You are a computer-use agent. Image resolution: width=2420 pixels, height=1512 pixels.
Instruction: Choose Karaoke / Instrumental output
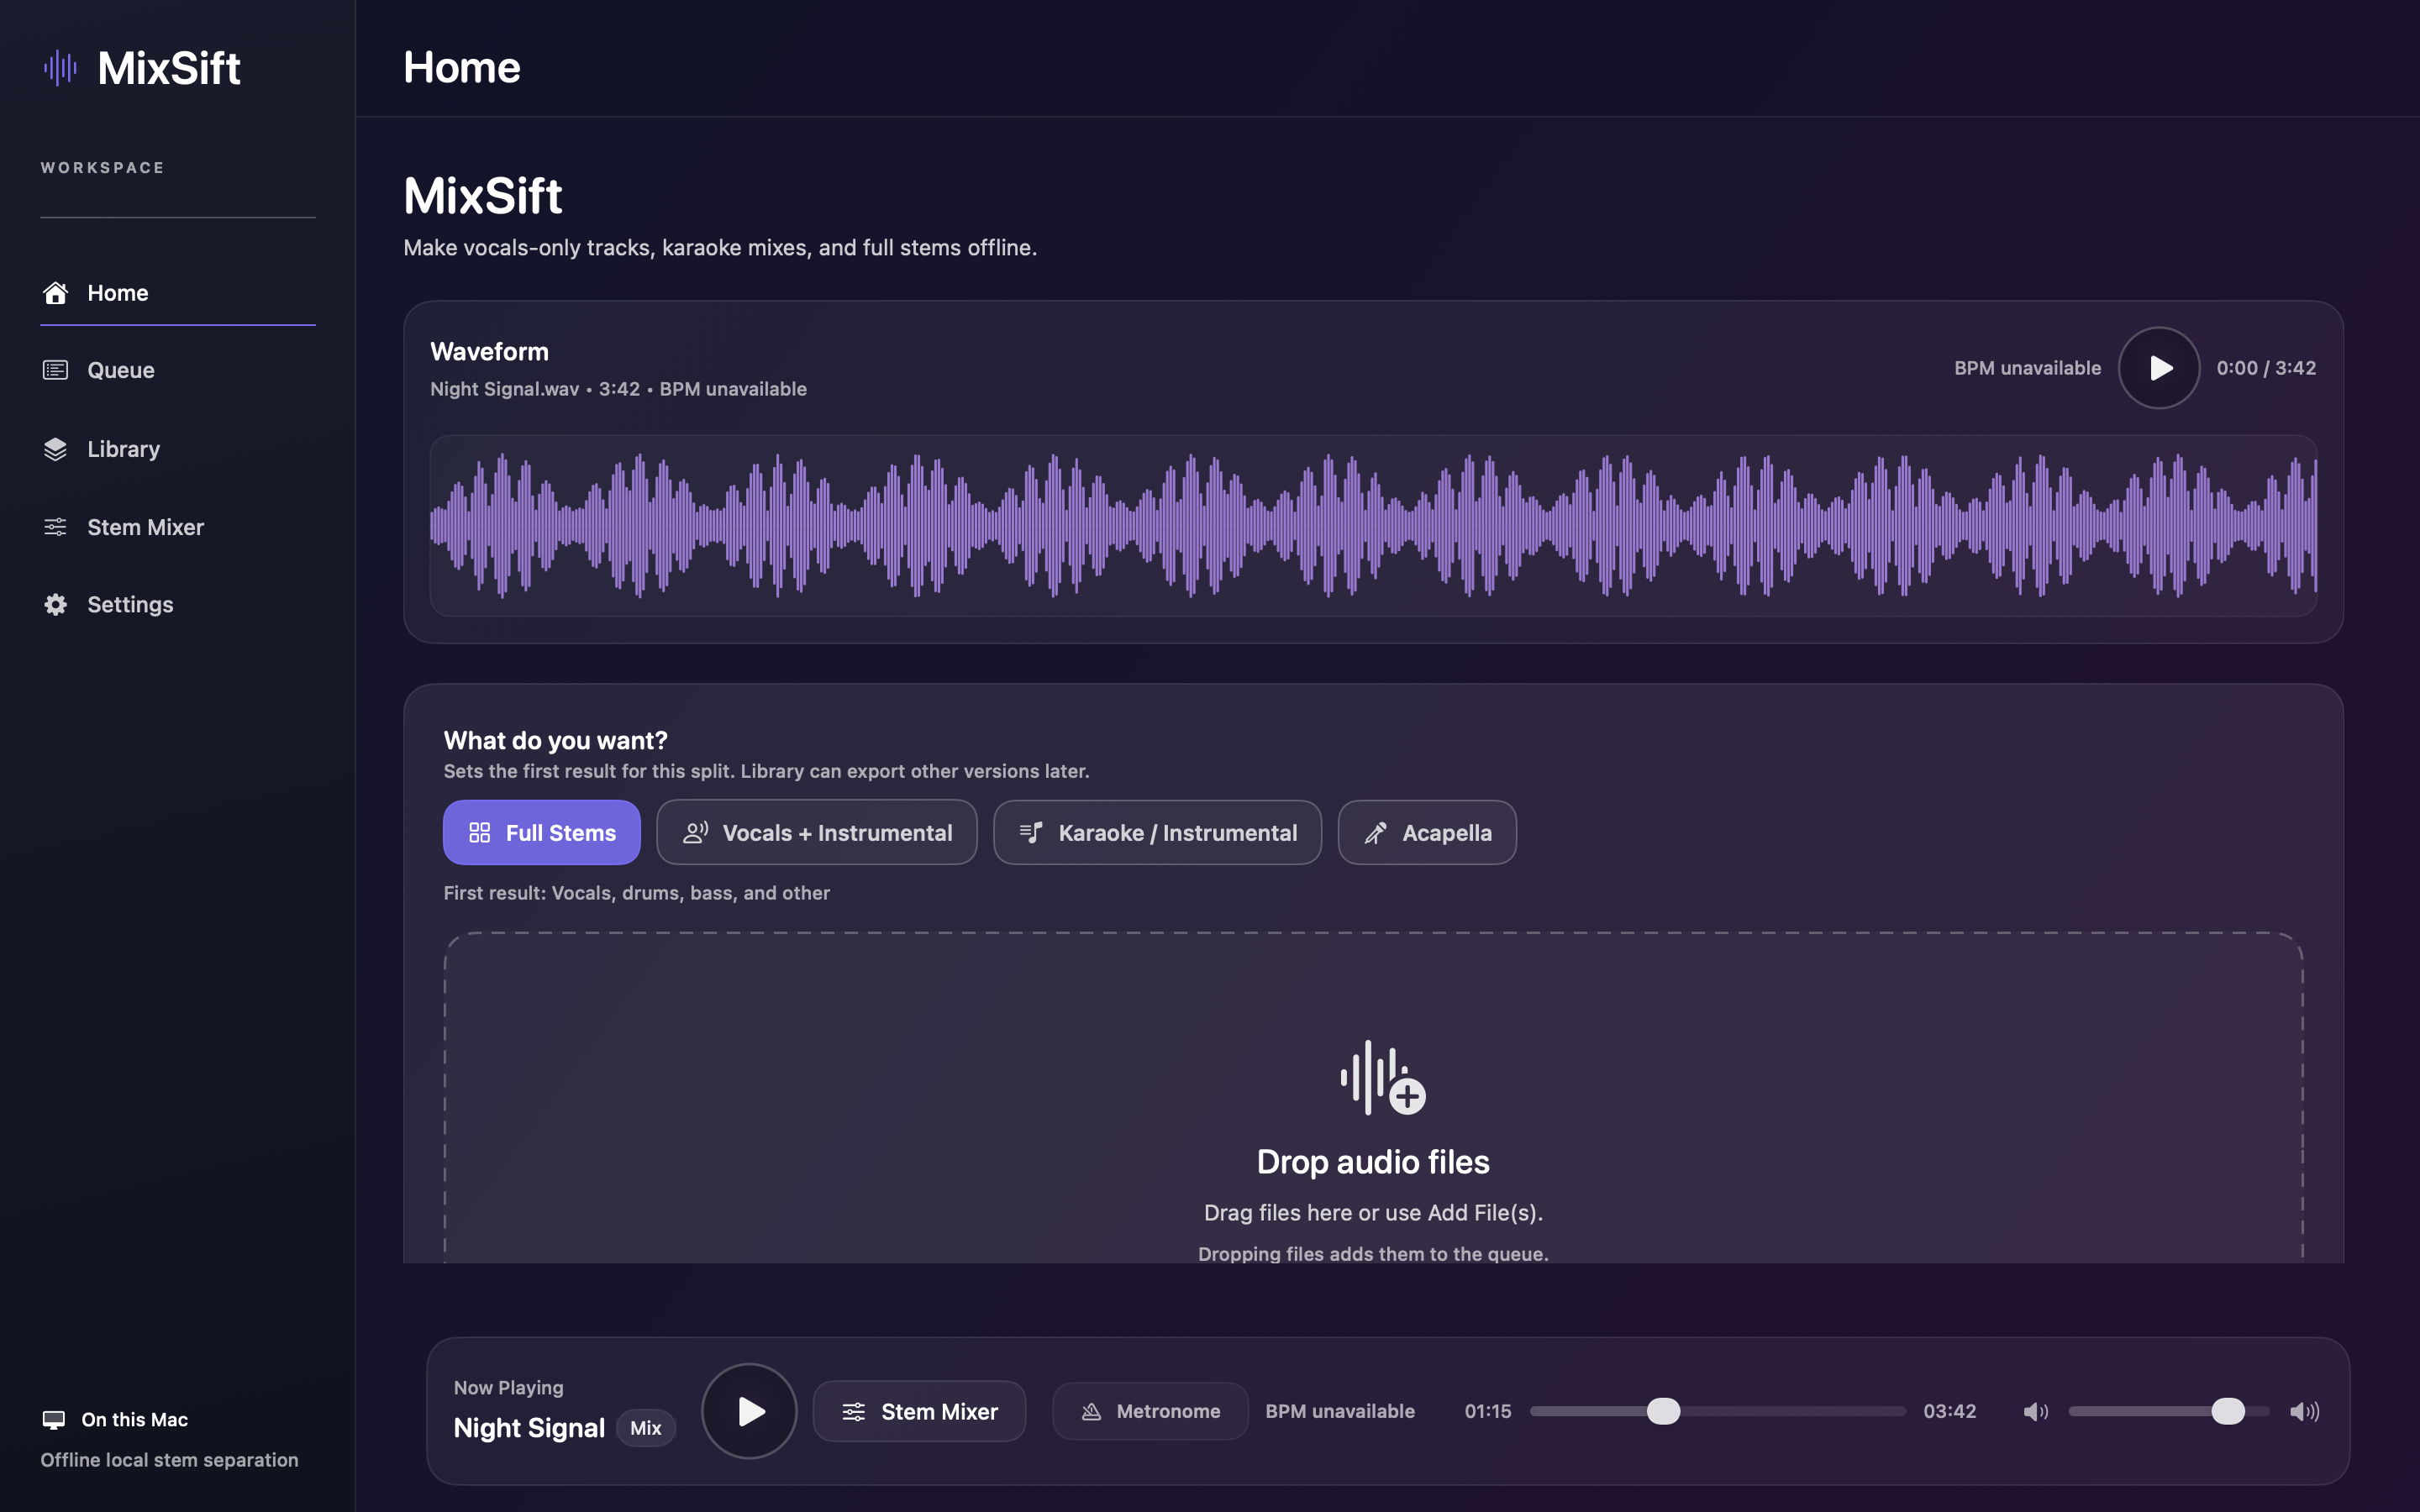1157,832
